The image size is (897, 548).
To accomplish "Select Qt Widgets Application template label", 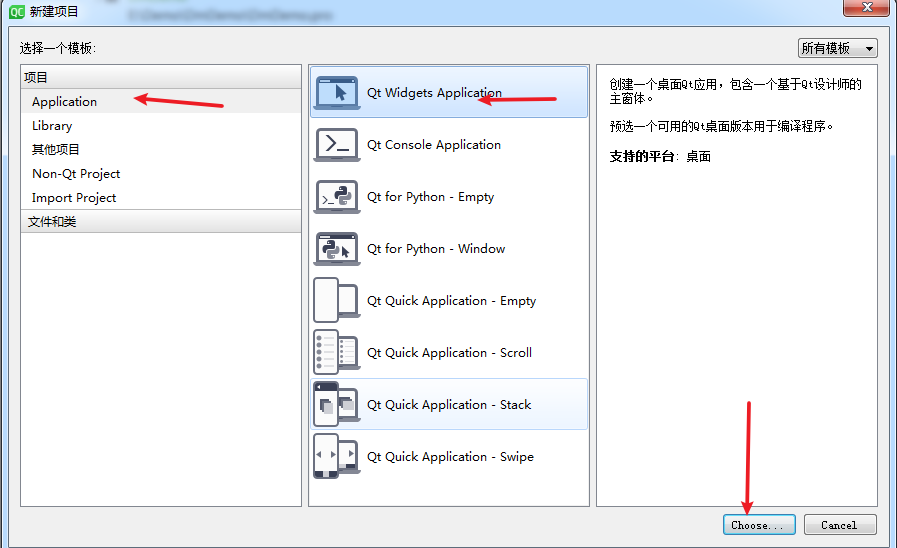I will click(x=434, y=93).
